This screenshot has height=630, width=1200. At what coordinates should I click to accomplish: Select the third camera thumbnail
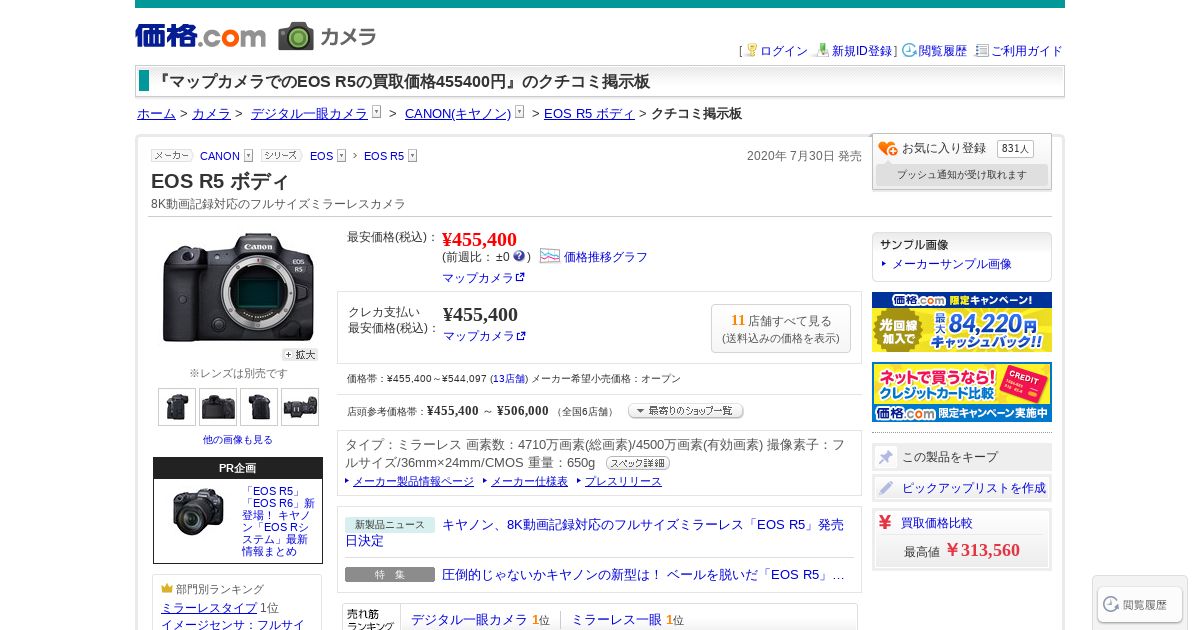coord(259,407)
